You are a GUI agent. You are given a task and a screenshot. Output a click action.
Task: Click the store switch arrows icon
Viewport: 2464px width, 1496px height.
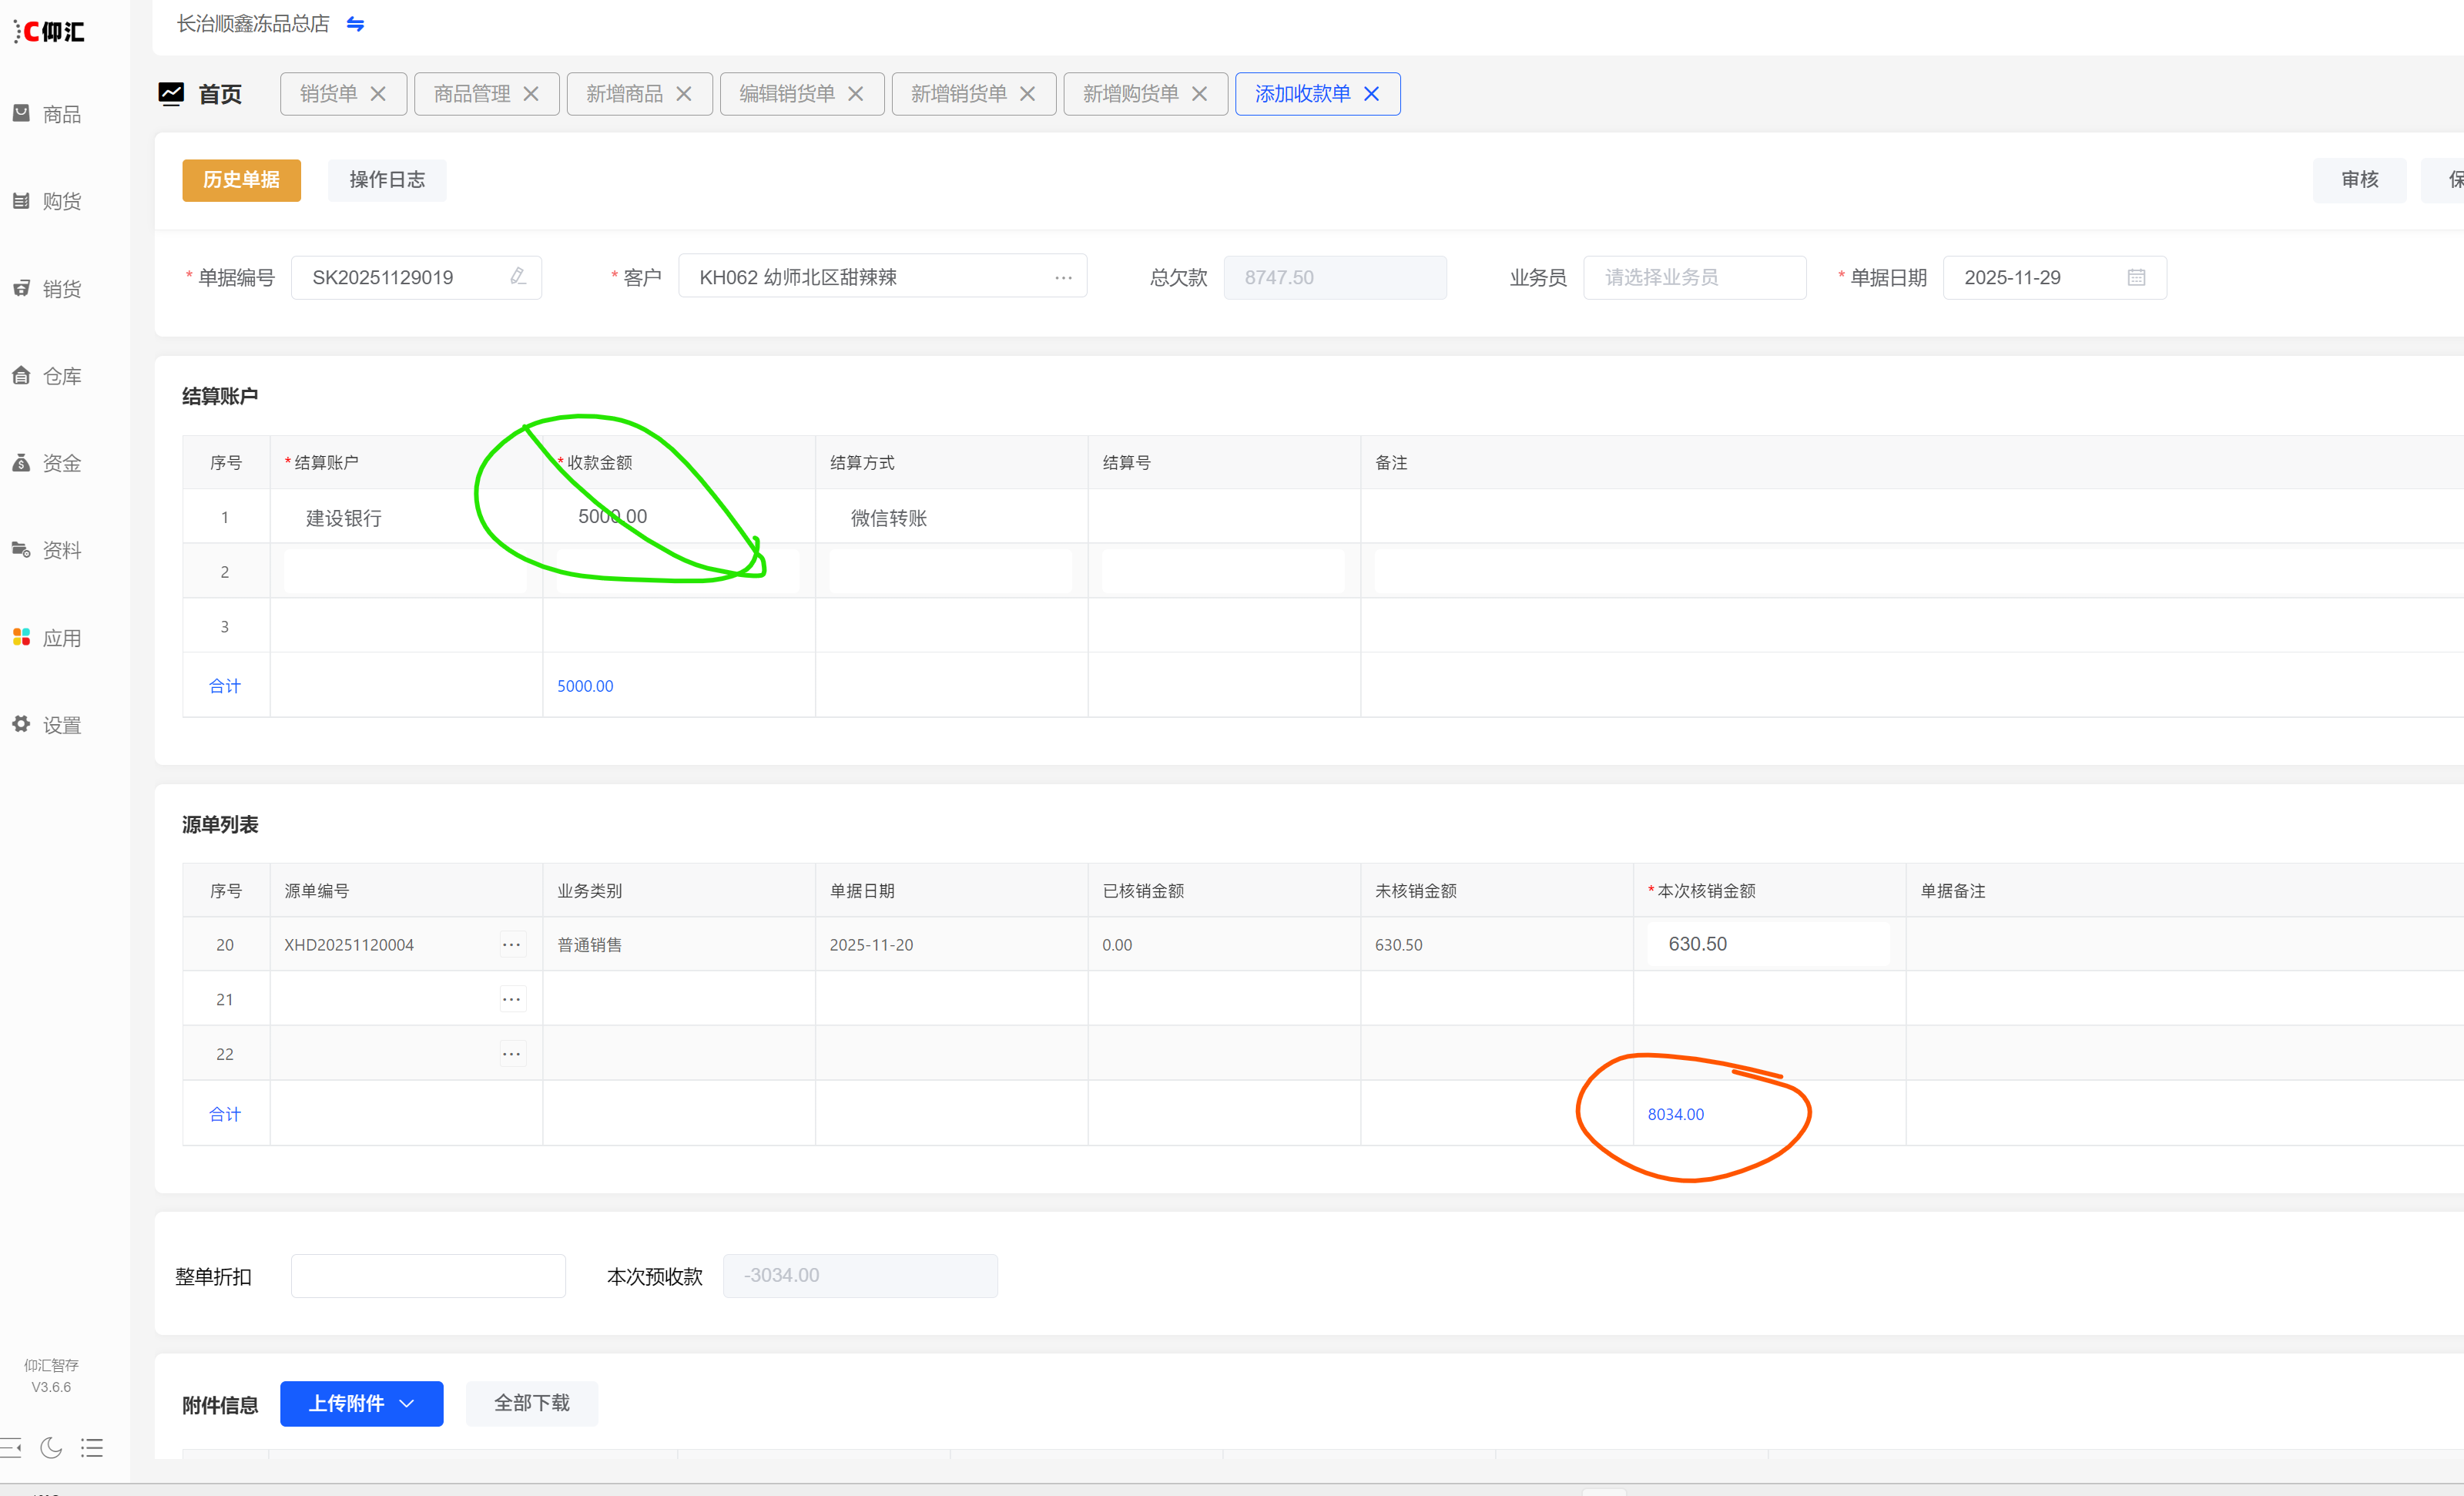[355, 24]
